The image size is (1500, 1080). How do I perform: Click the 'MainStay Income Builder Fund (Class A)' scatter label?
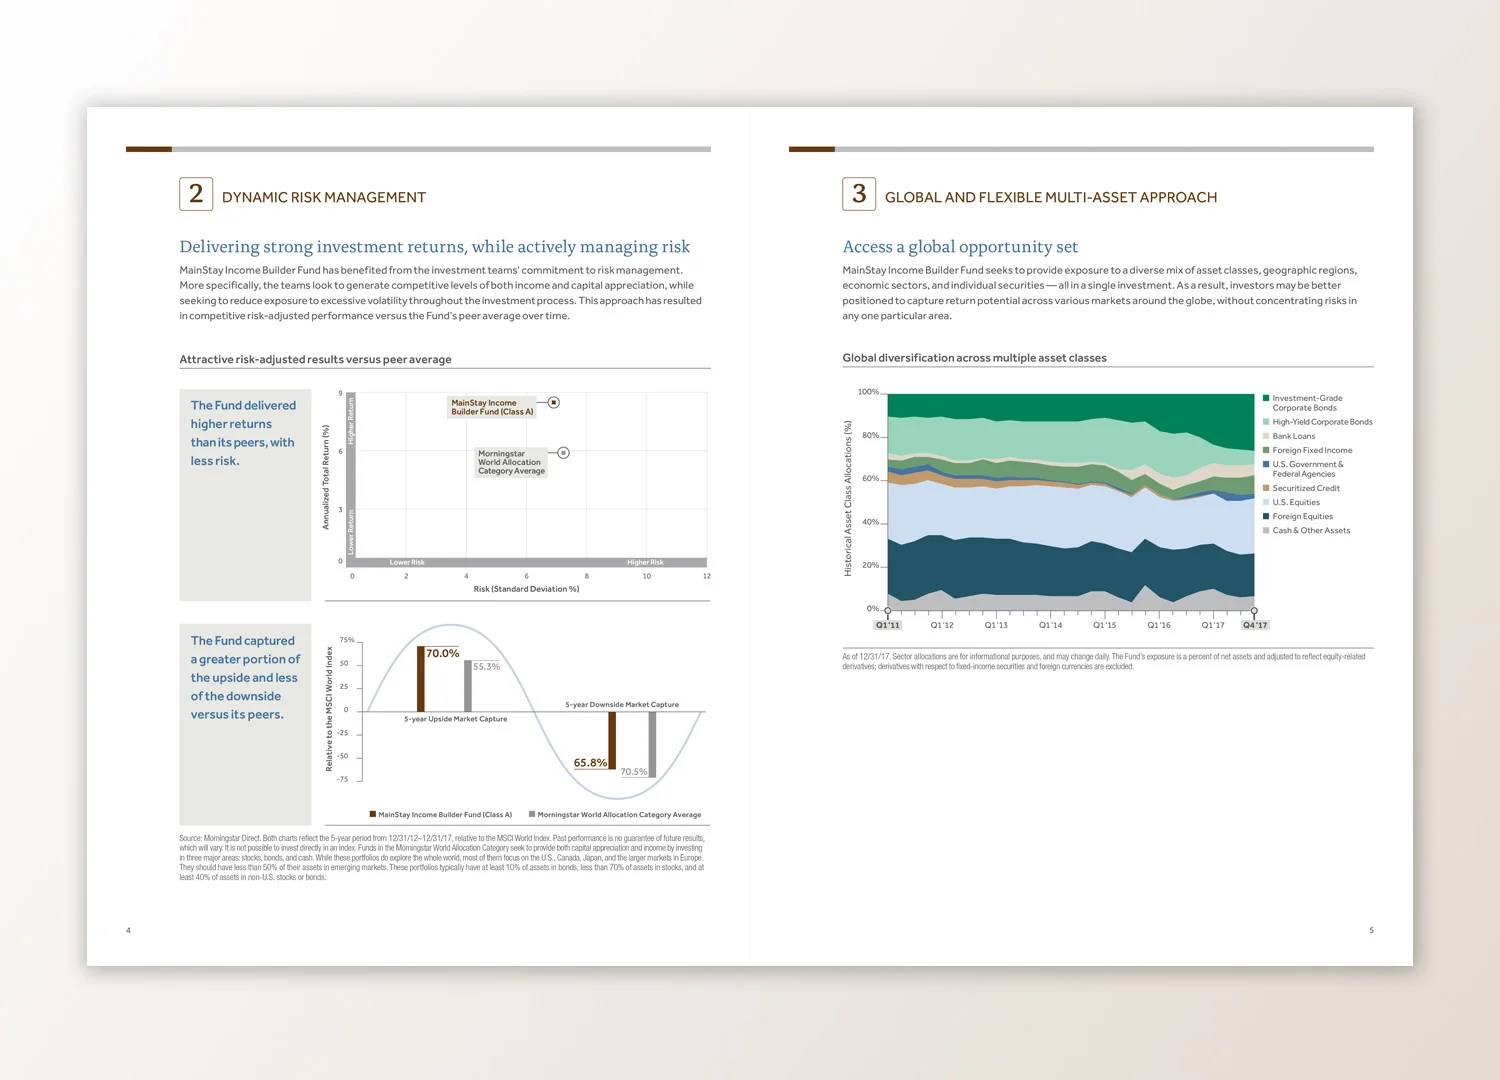pos(492,407)
